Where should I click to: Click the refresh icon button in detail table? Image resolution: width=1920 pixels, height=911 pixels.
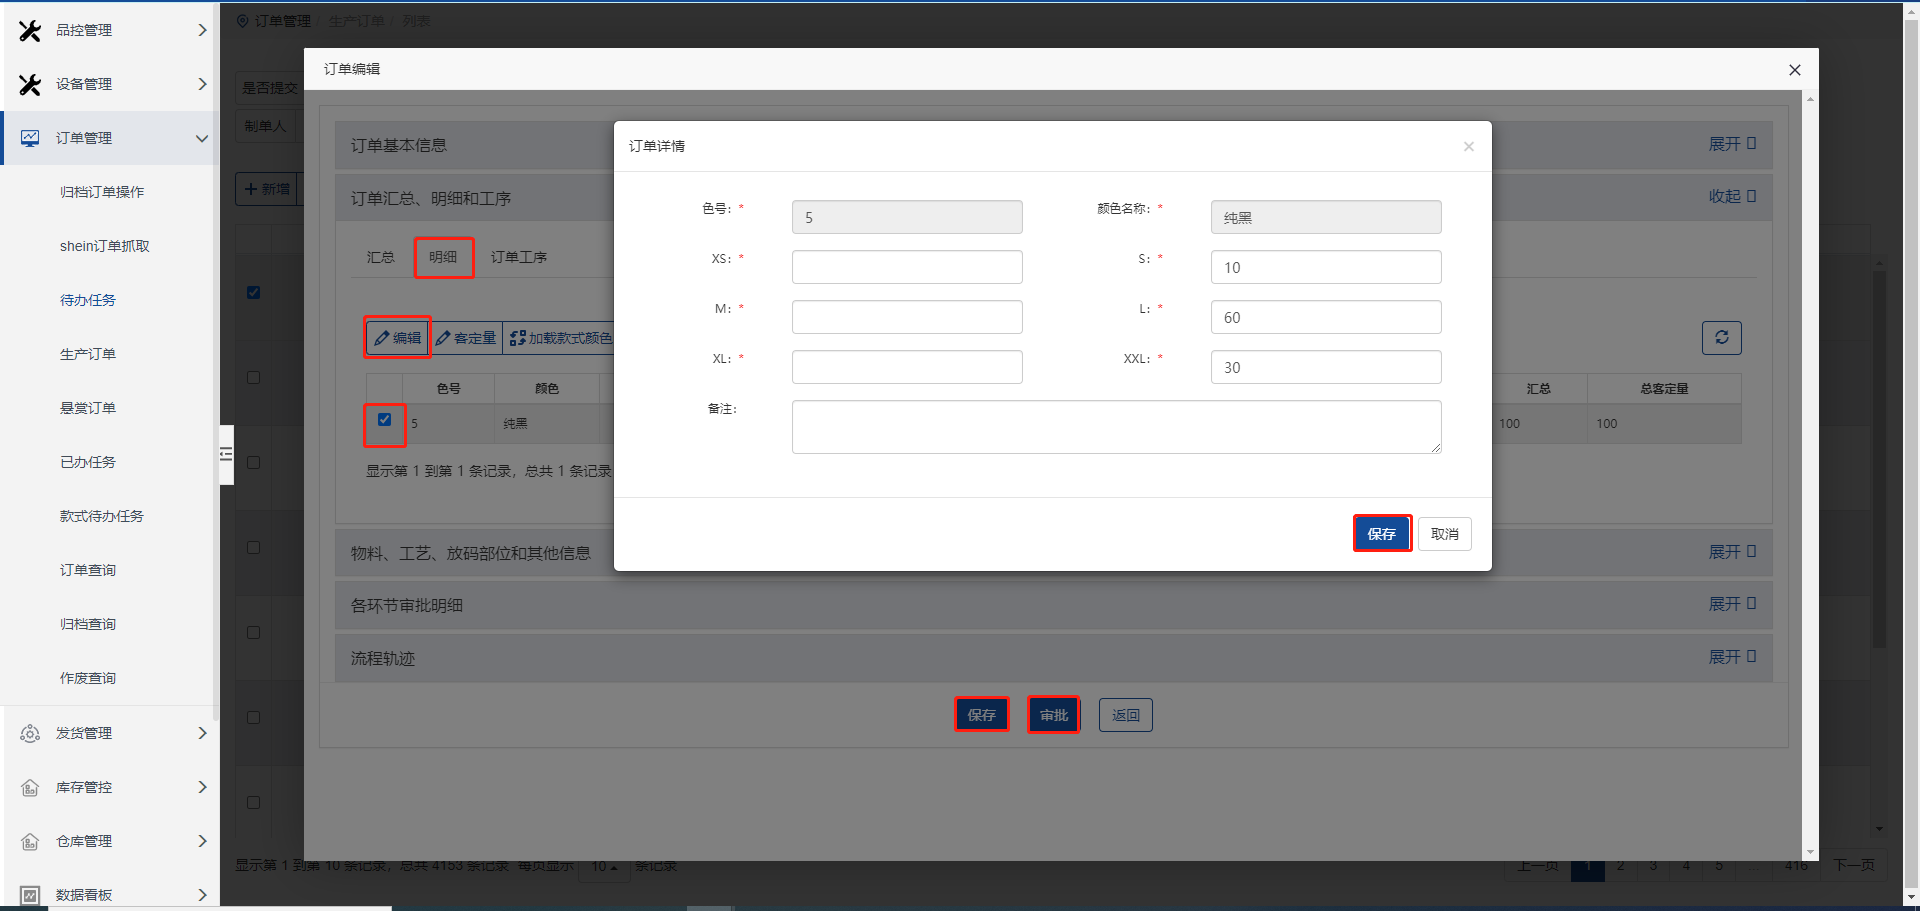coord(1721,338)
